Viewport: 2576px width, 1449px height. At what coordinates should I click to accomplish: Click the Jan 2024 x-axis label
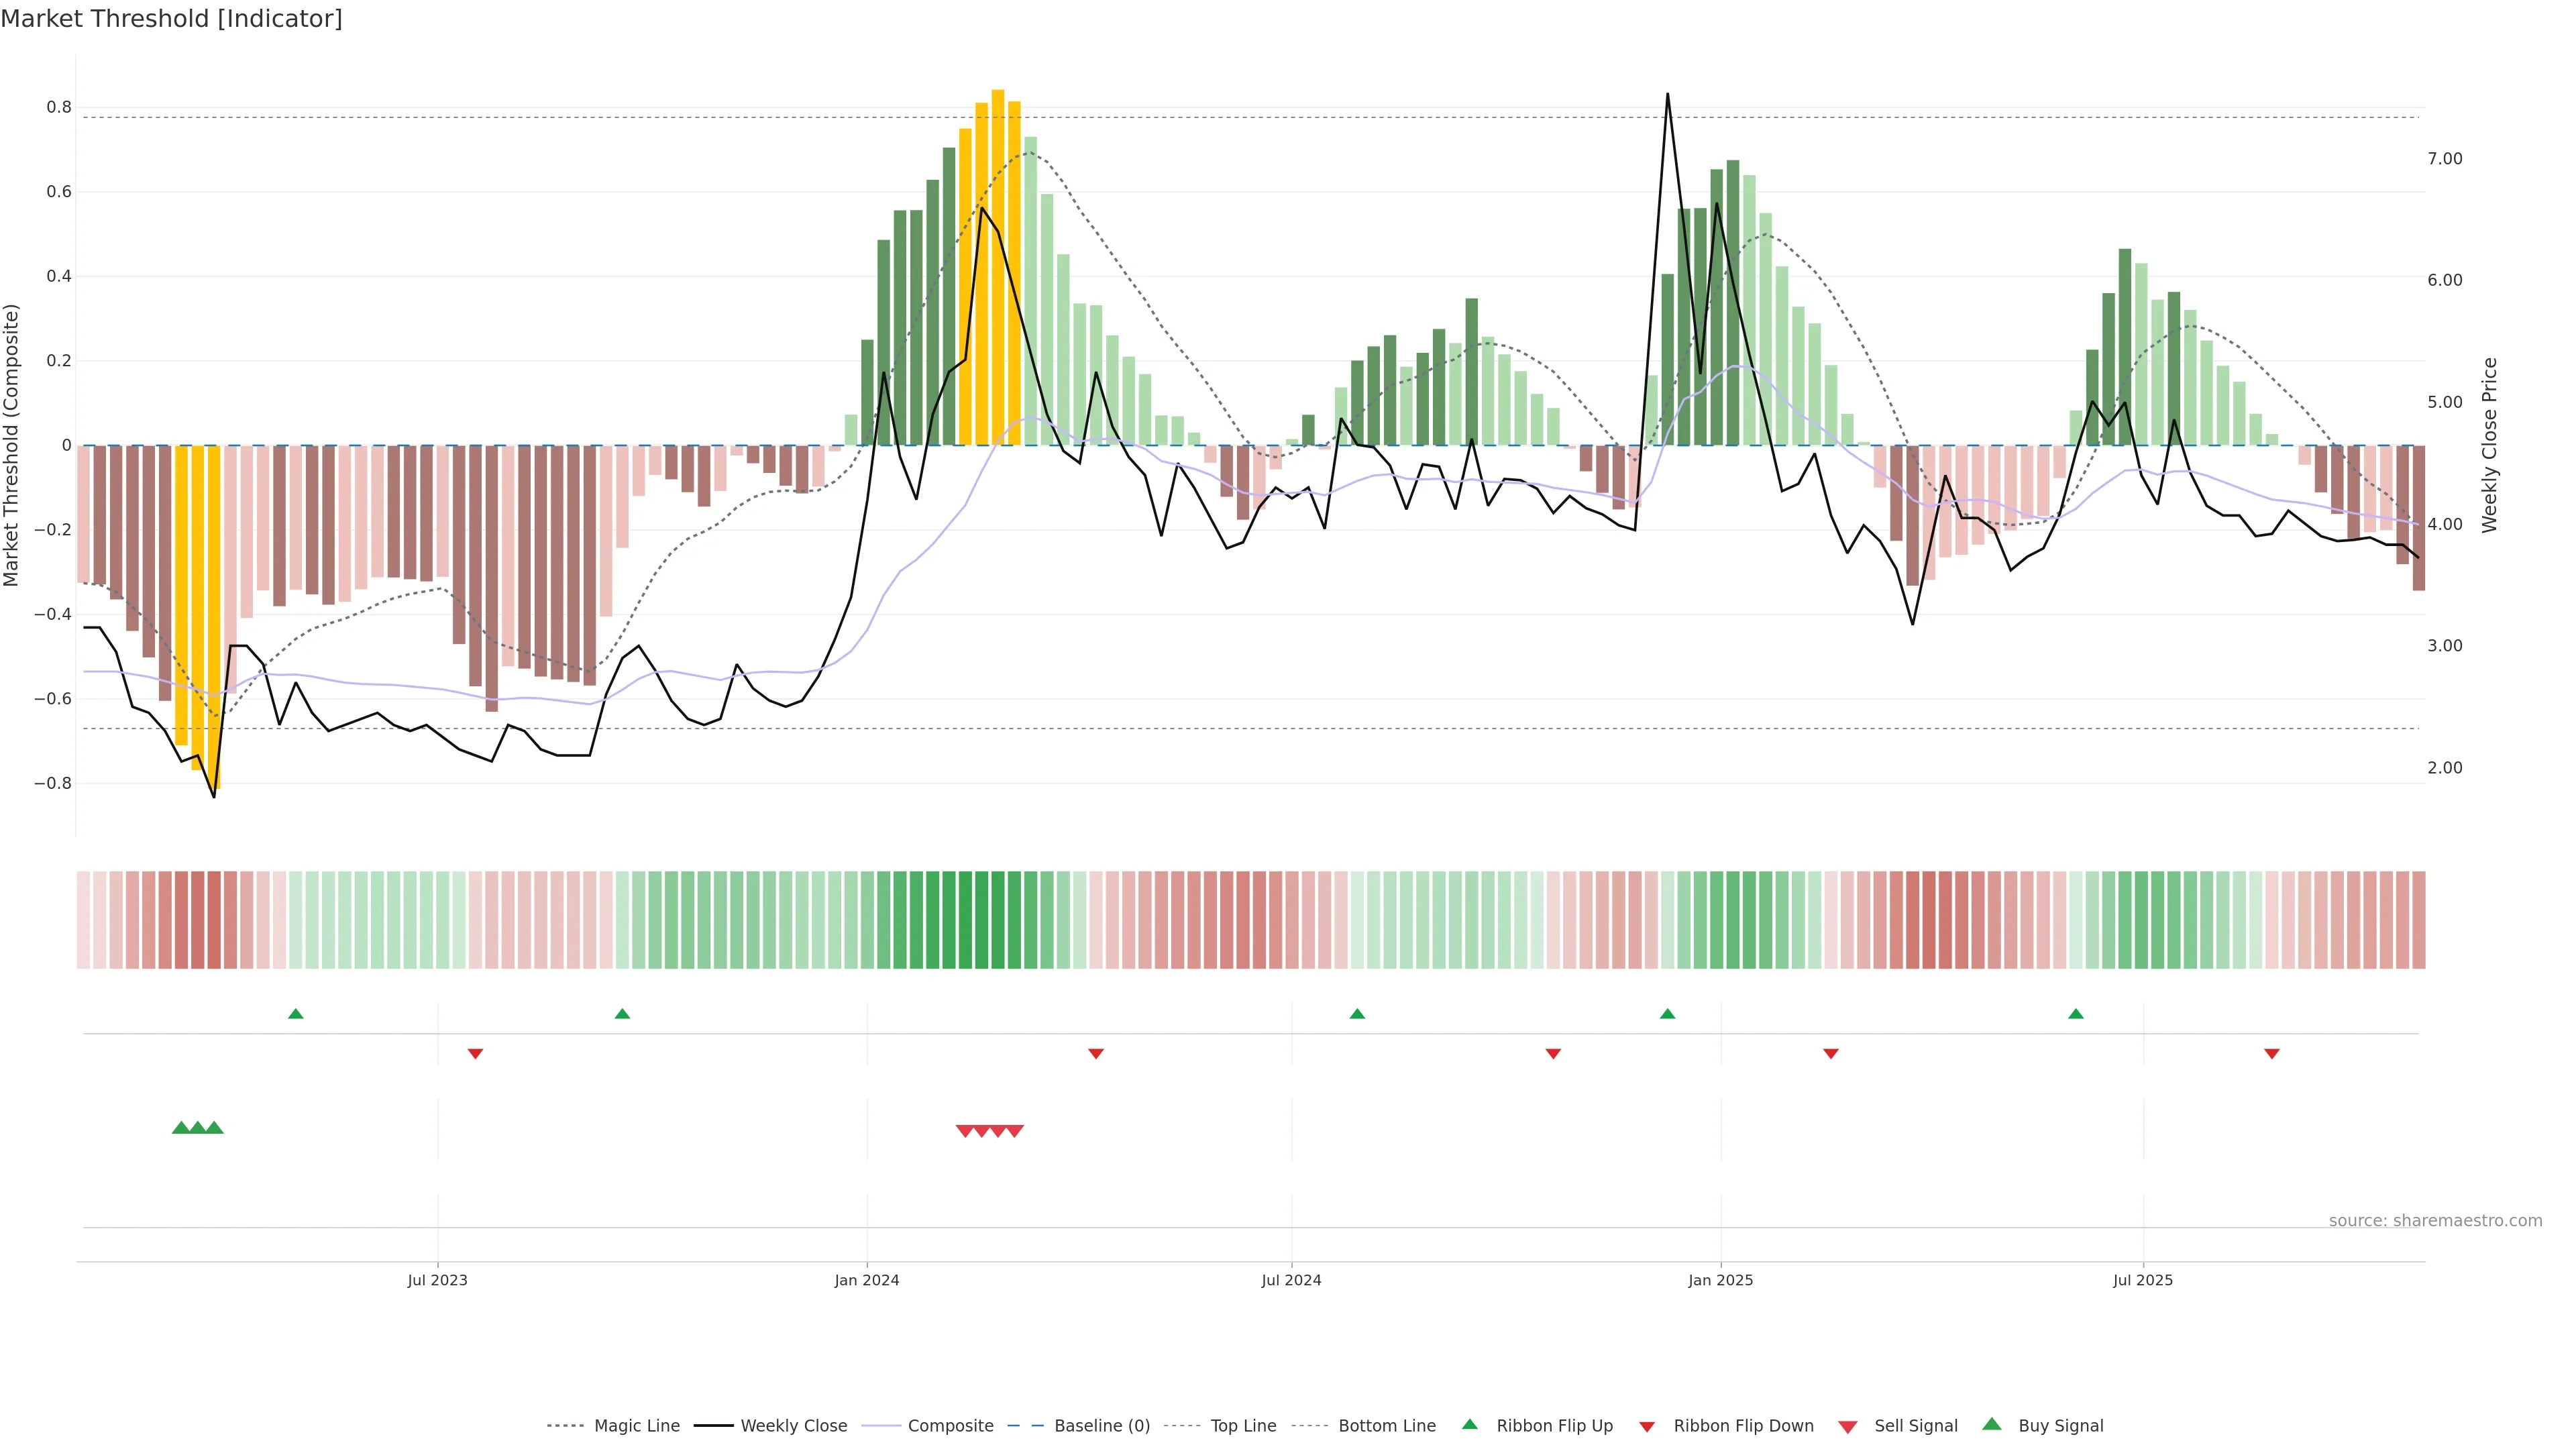pos(867,1281)
